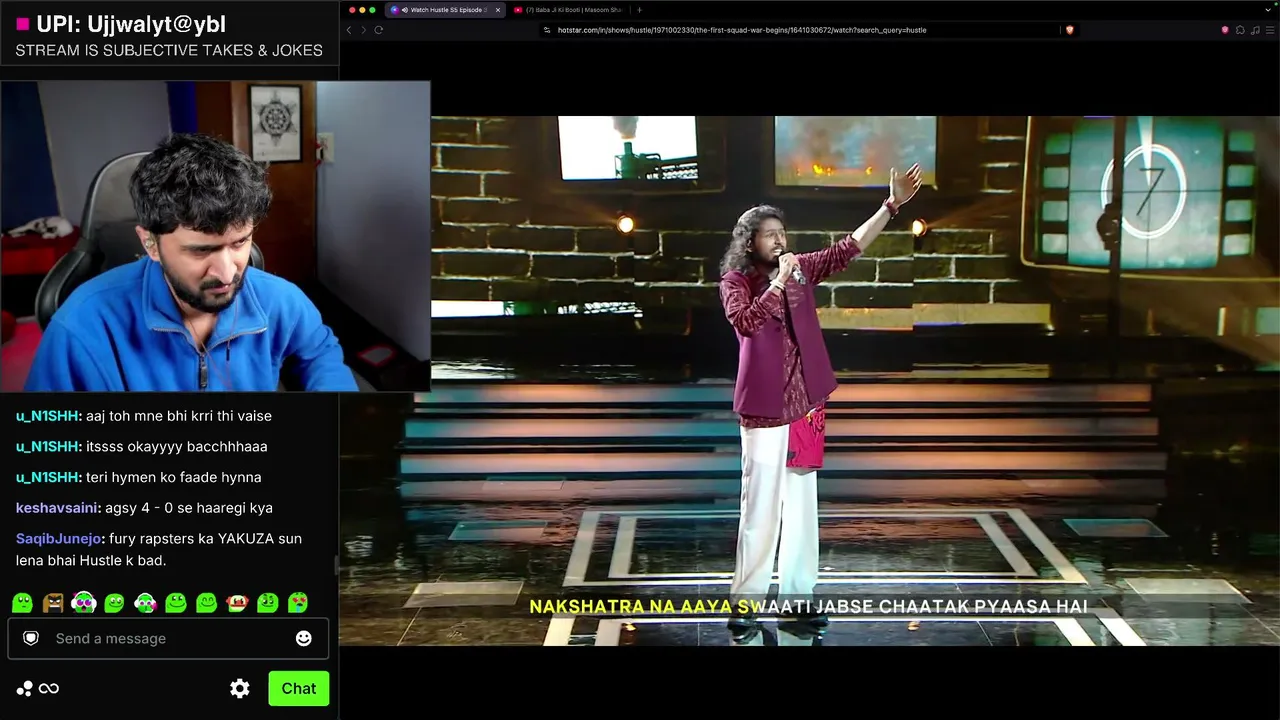Click 'agsy 4 - 0 se haaregi kya' message
Image resolution: width=1280 pixels, height=720 pixels.
189,508
